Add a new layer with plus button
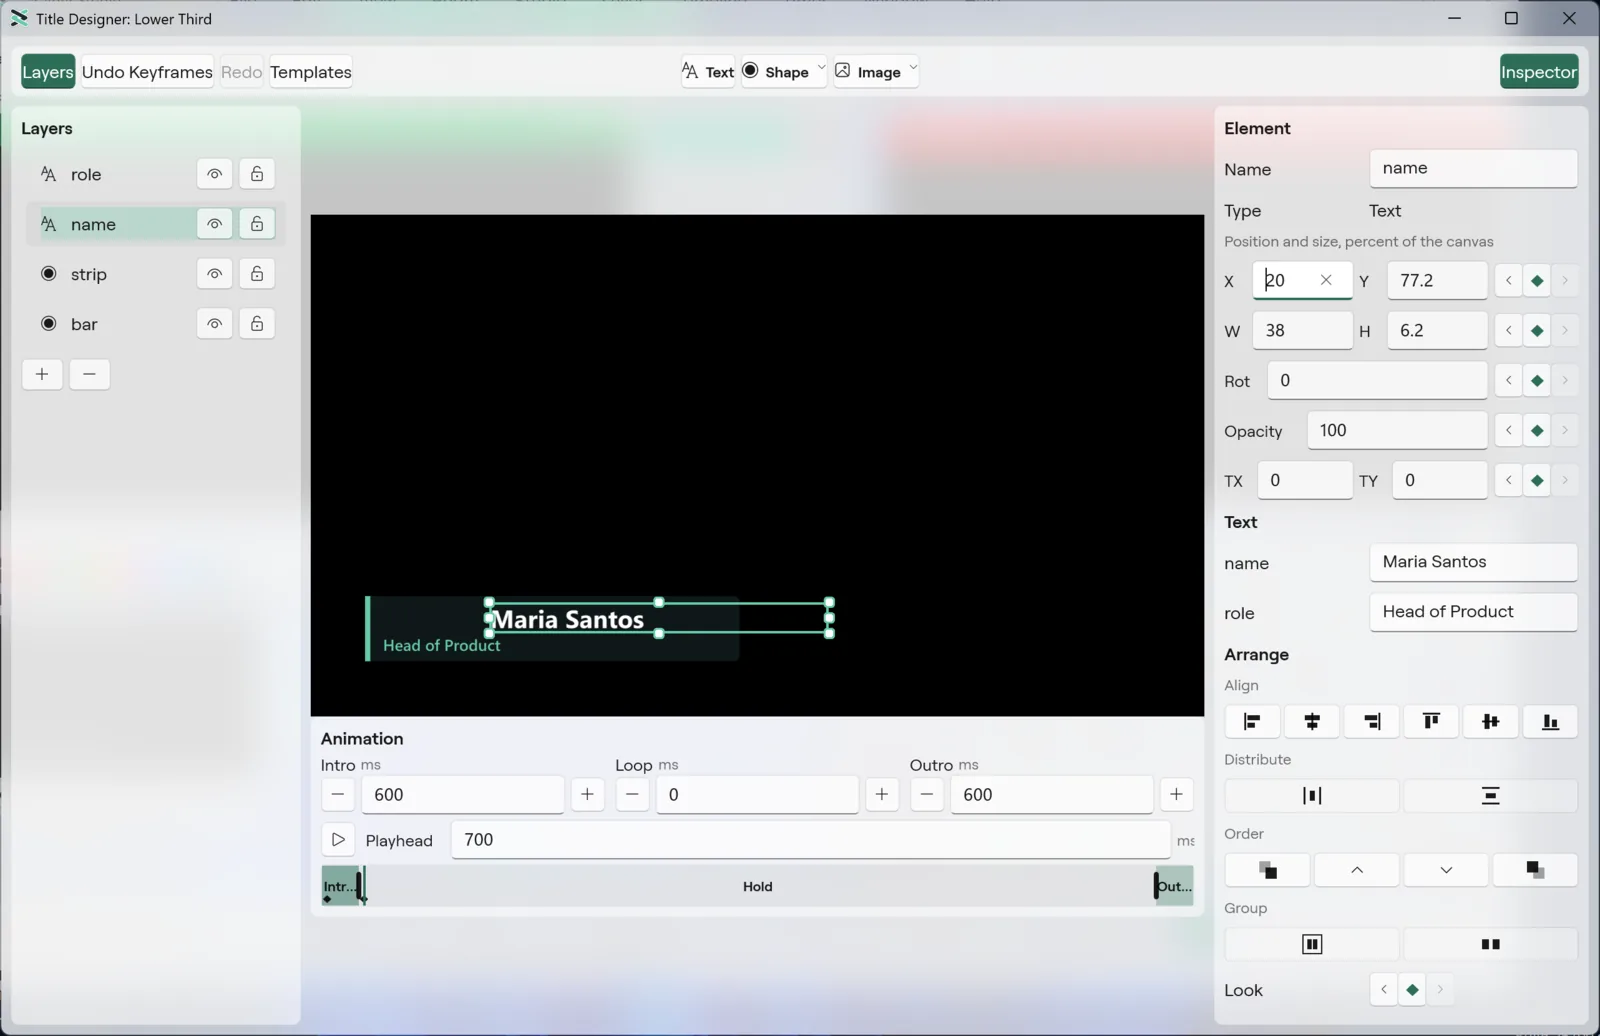The height and width of the screenshot is (1036, 1600). [x=42, y=374]
